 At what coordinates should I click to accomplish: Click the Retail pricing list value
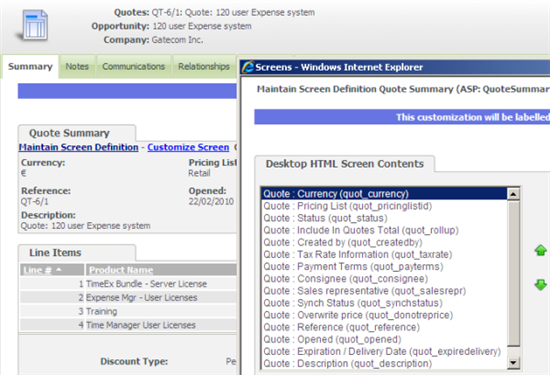click(x=199, y=173)
